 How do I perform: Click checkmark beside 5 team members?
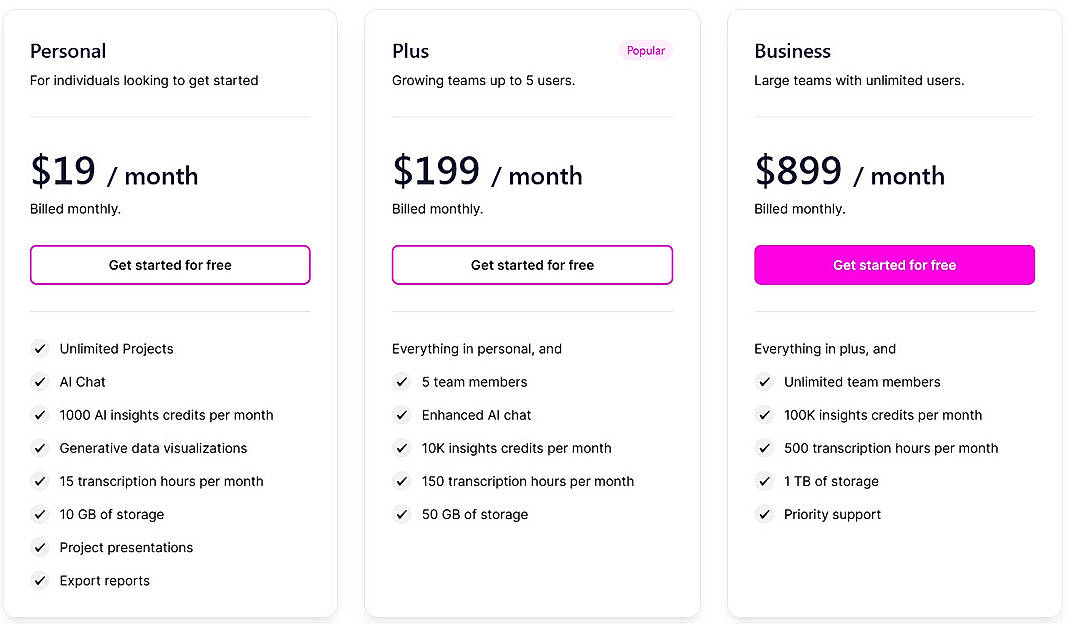[402, 382]
